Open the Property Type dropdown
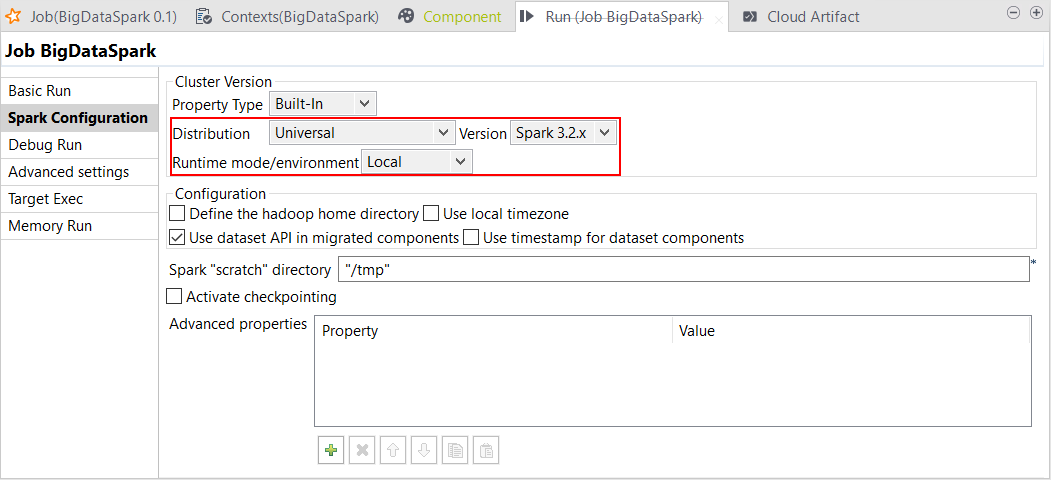1051x480 pixels. [x=322, y=104]
